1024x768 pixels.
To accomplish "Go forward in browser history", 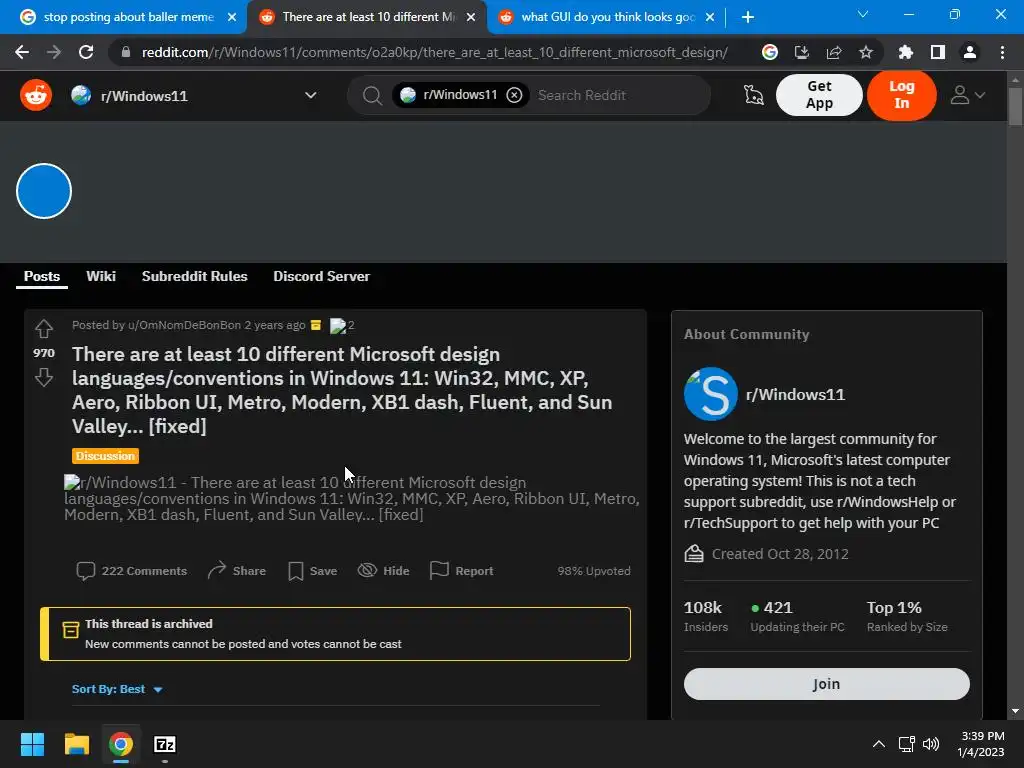I will [54, 52].
